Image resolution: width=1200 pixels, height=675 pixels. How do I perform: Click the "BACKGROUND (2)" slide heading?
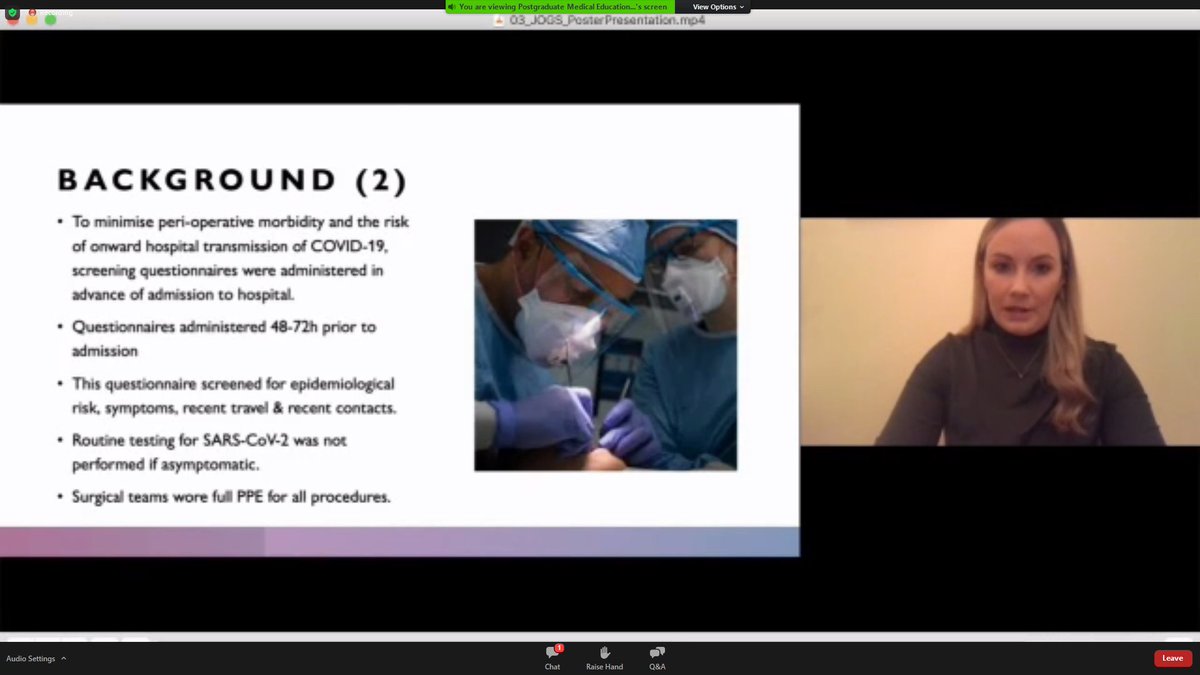(x=232, y=181)
